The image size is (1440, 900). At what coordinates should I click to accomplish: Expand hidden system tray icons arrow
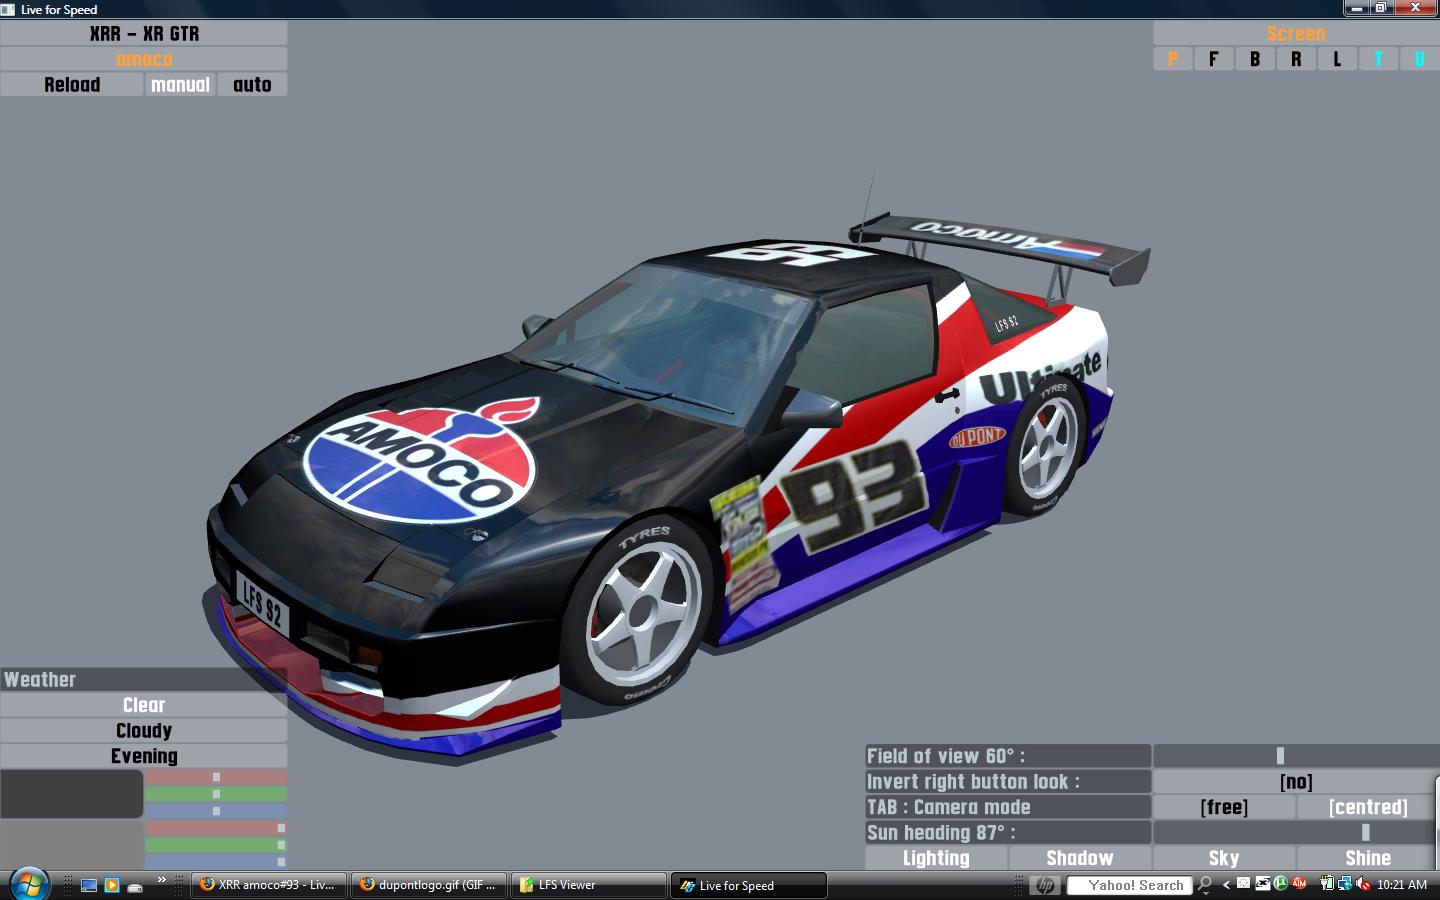(1226, 885)
